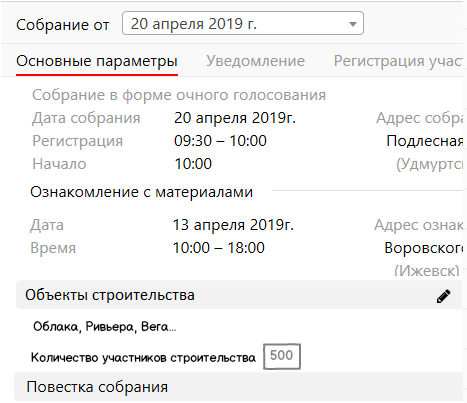The image size is (467, 403).
Task: Select the 20 апреля 2019 г. combo box
Action: point(243,23)
